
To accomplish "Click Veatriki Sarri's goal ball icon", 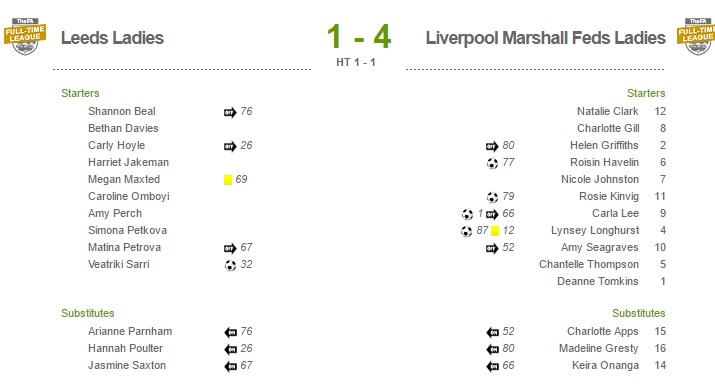I will pyautogui.click(x=230, y=265).
